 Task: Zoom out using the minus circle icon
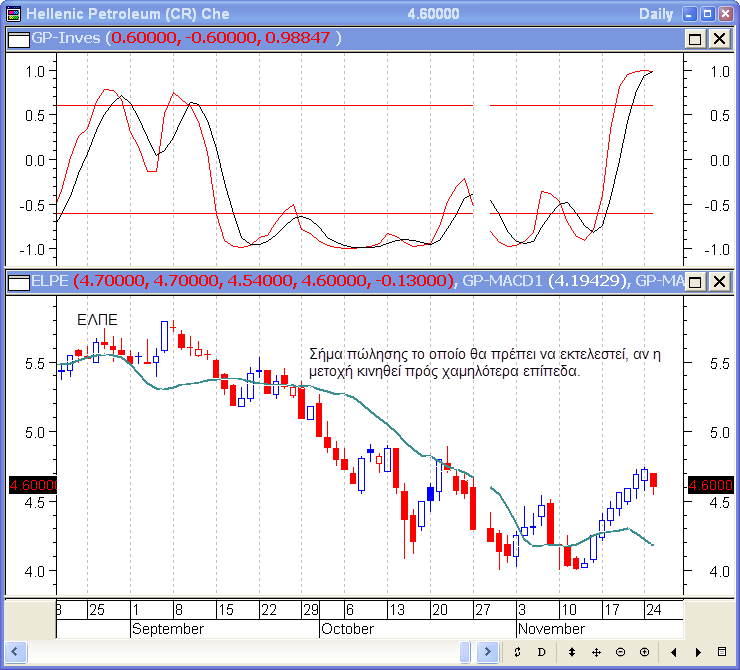(x=620, y=652)
